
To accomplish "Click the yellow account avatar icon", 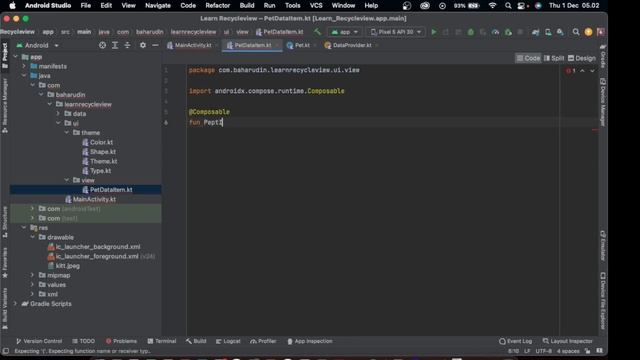I will coord(588,32).
